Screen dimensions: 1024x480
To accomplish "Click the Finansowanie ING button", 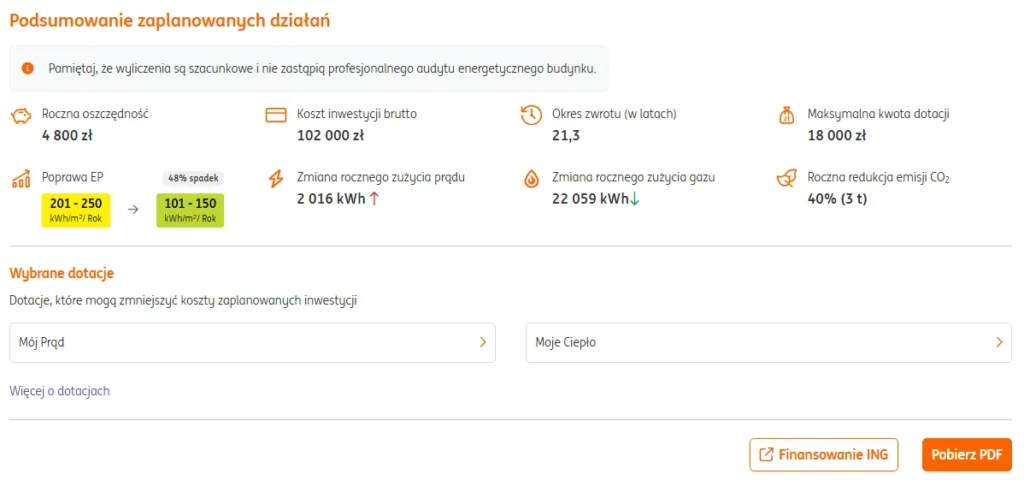I will point(824,455).
